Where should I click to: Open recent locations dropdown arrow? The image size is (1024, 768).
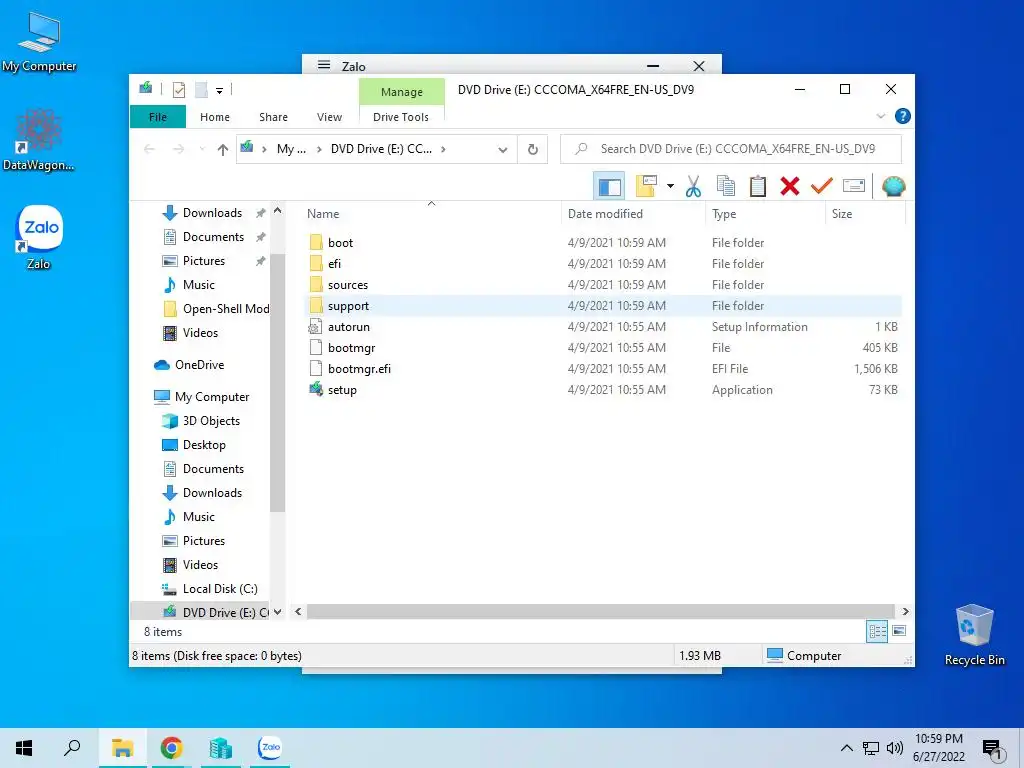[202, 150]
